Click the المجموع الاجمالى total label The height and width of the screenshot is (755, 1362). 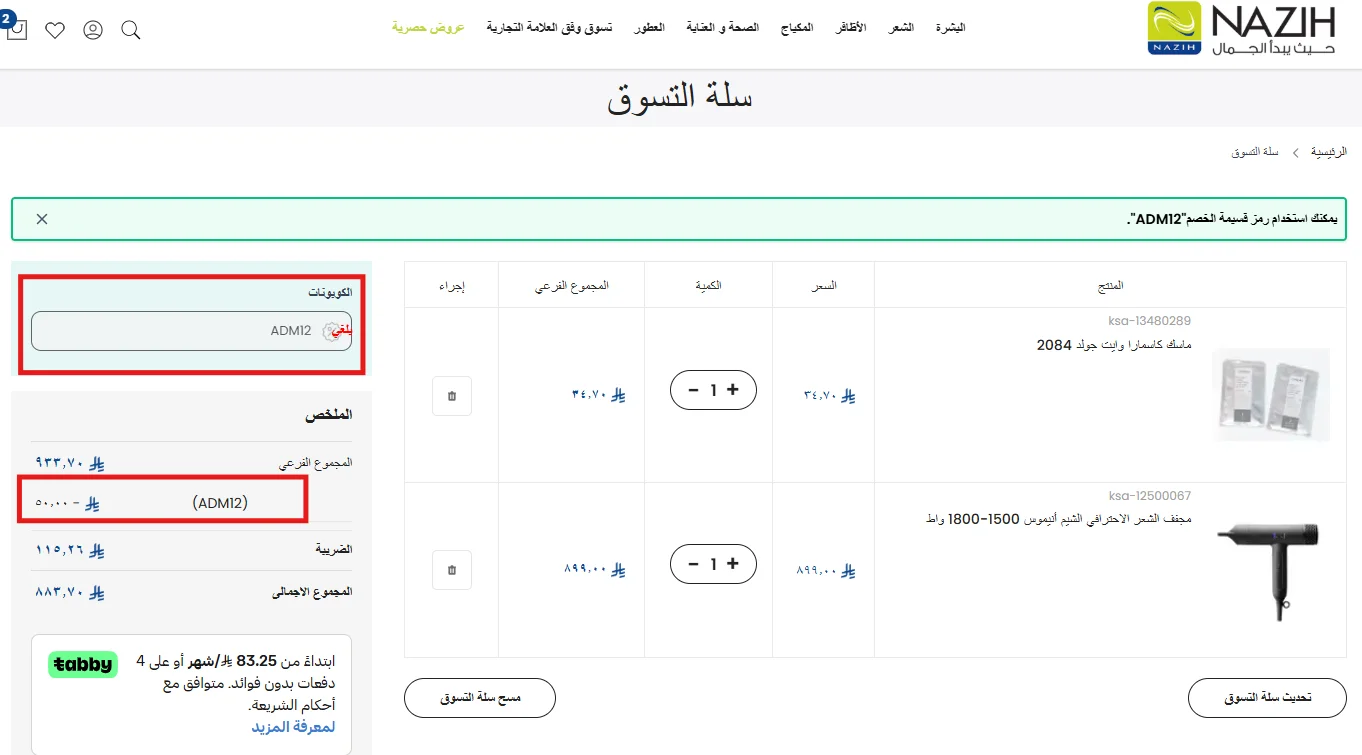pos(312,592)
